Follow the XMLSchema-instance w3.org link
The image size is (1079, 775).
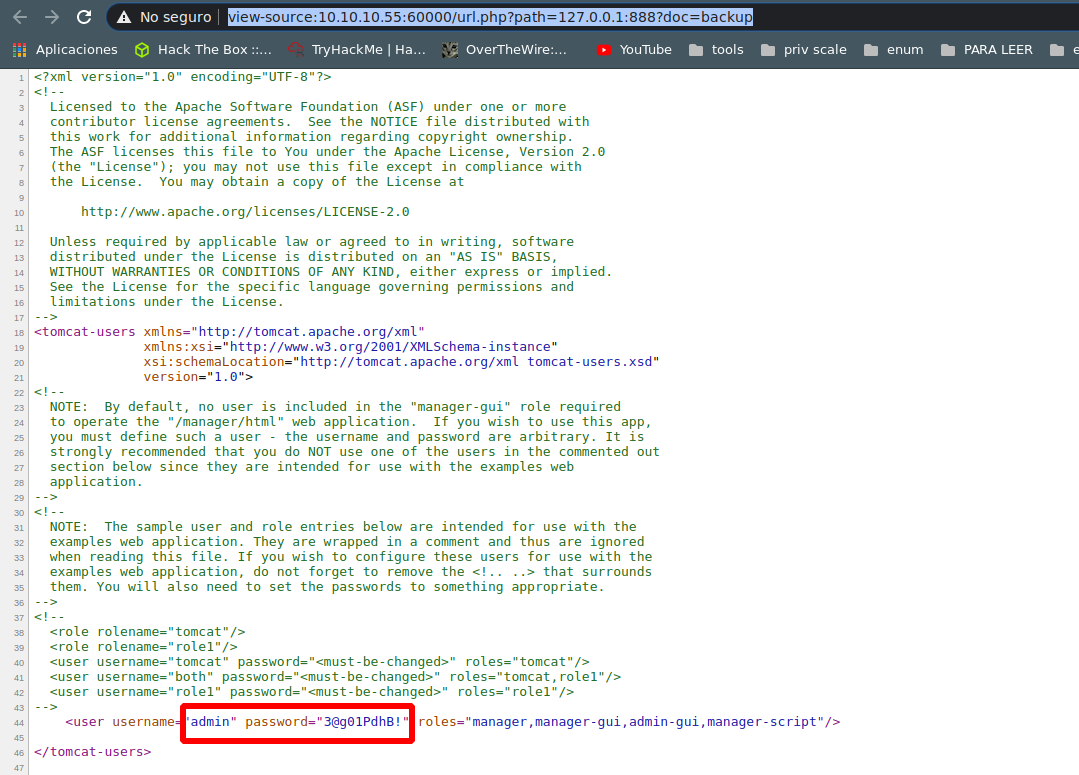(x=390, y=347)
